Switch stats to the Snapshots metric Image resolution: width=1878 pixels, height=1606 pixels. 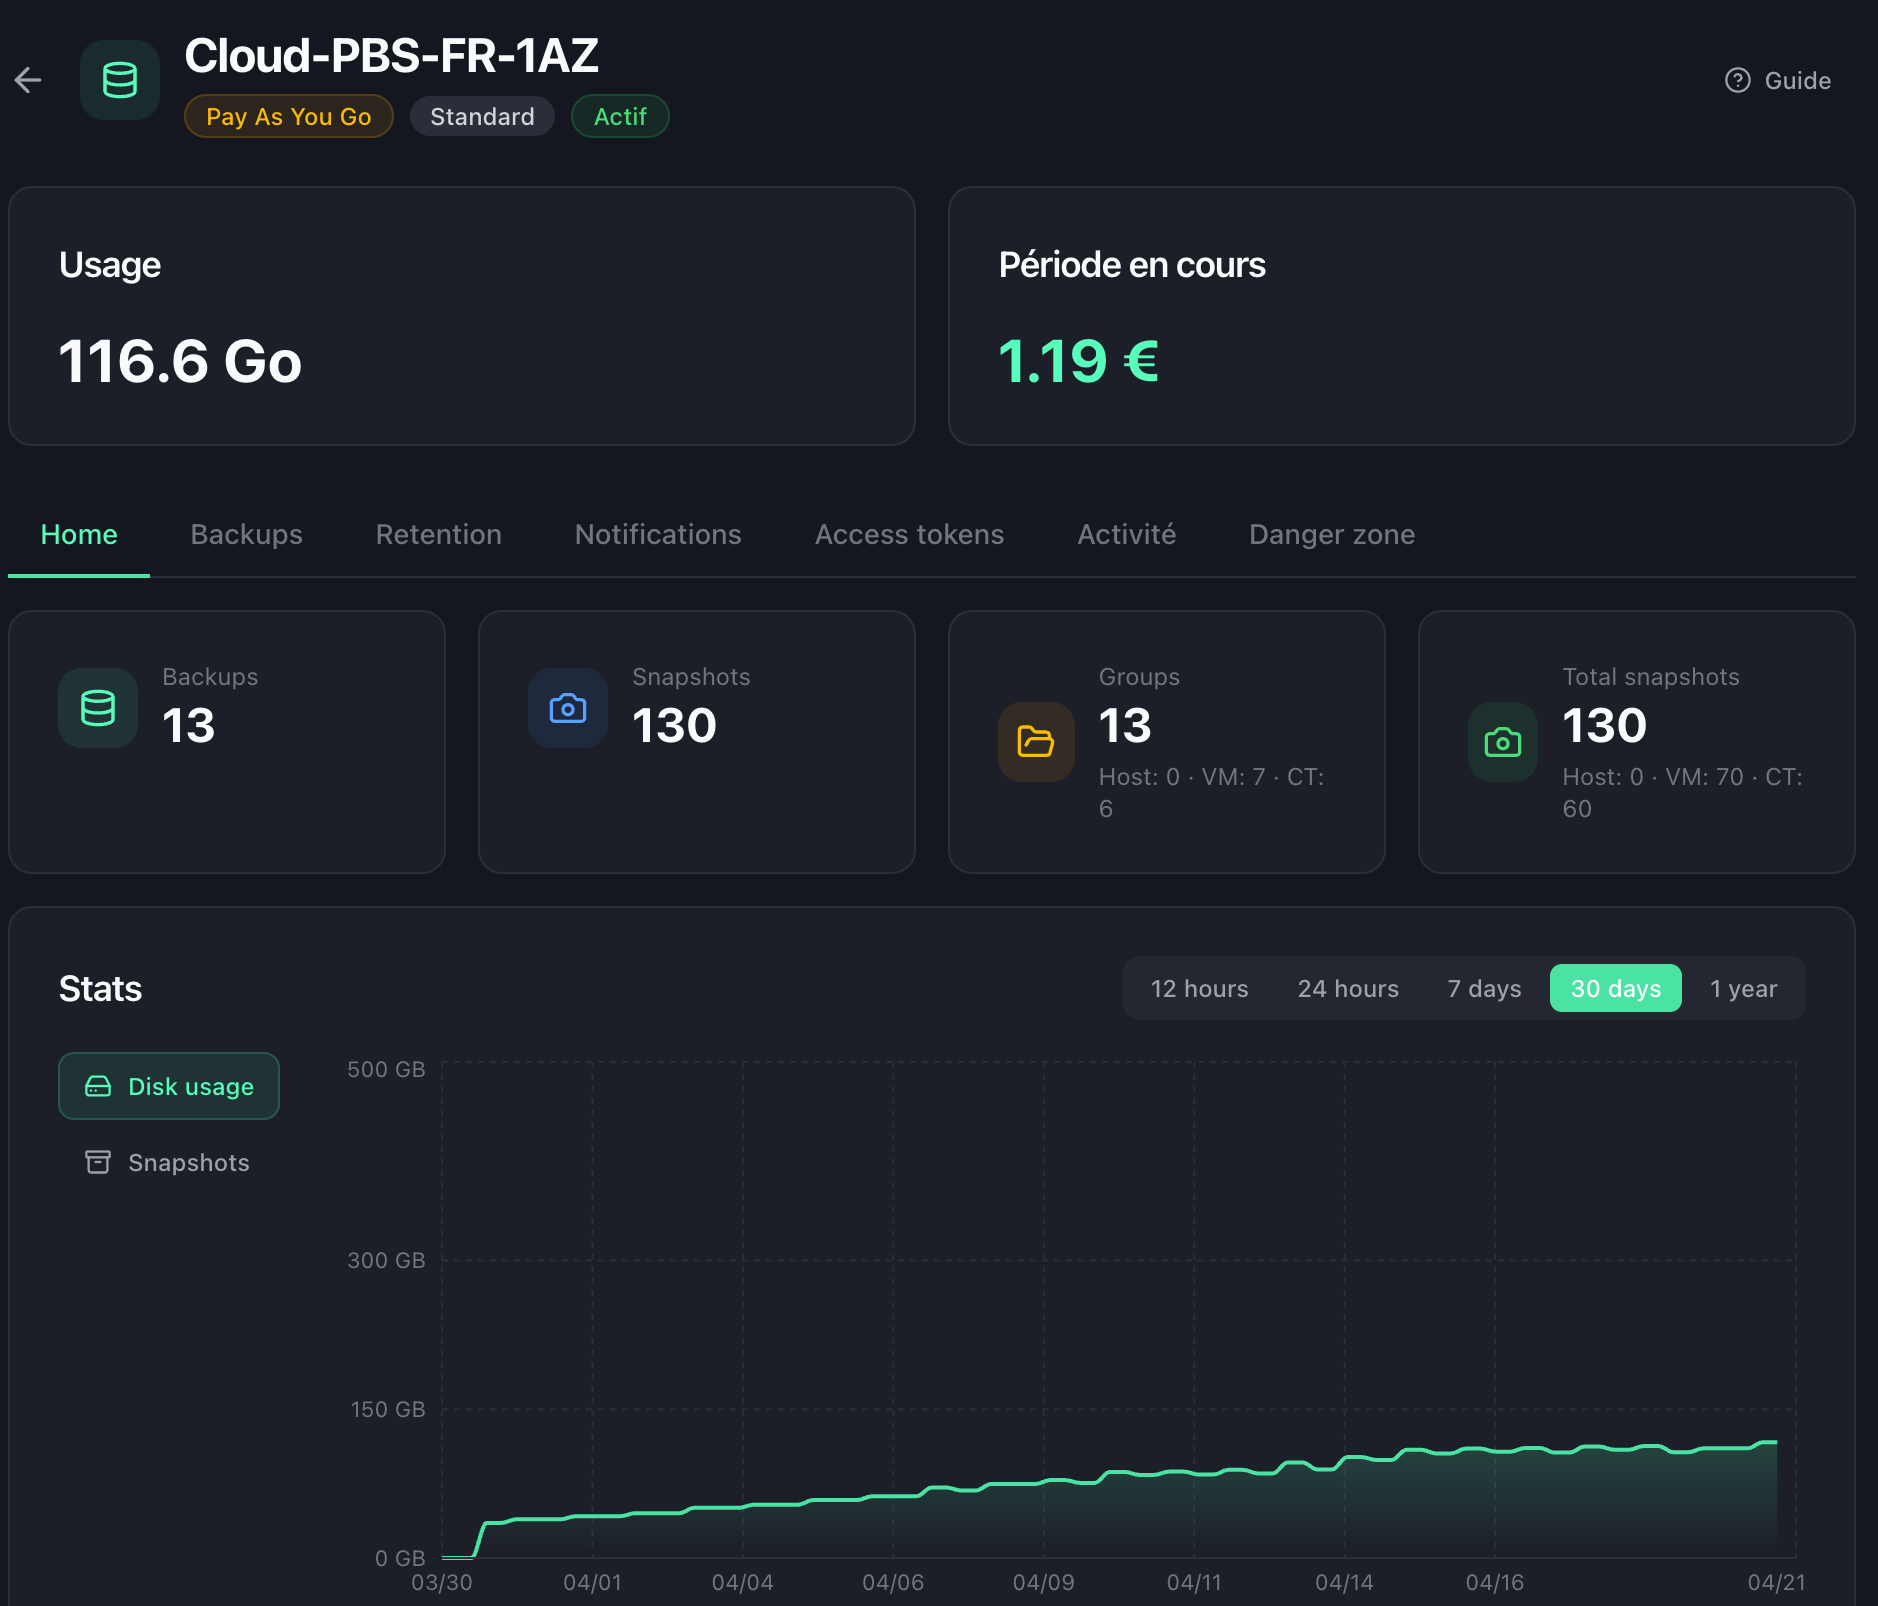pyautogui.click(x=188, y=1162)
